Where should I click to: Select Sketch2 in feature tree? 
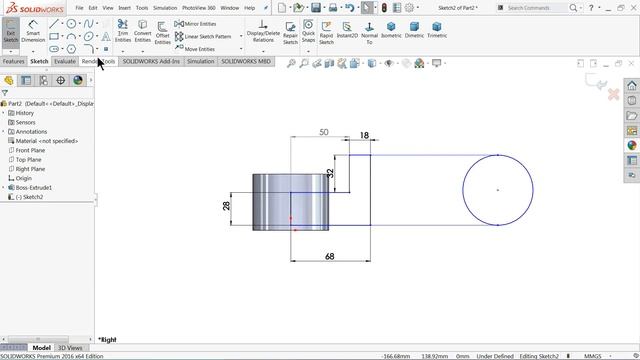pos(29,197)
